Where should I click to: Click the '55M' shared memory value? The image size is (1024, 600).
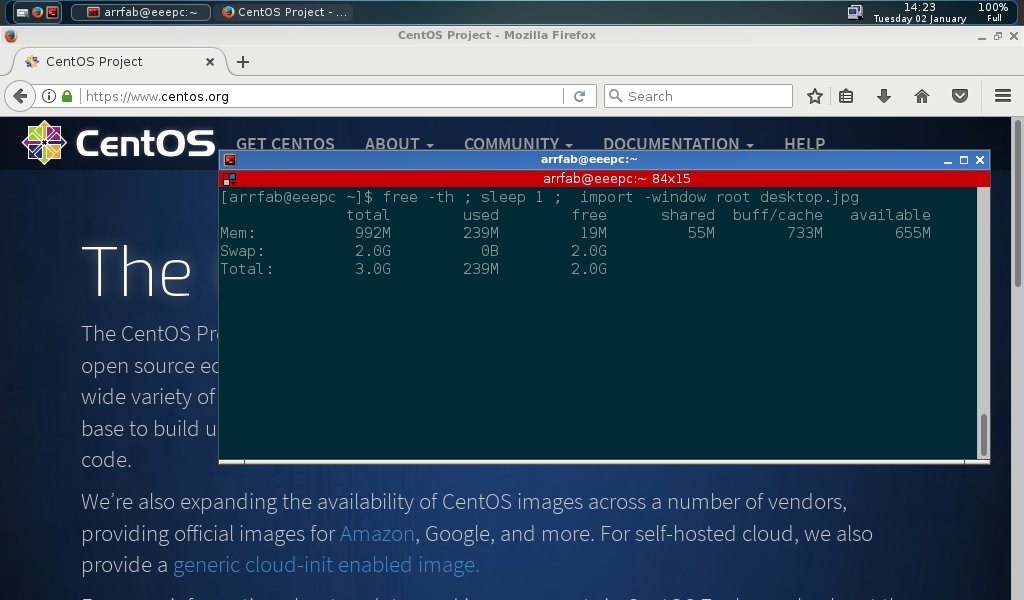(701, 233)
